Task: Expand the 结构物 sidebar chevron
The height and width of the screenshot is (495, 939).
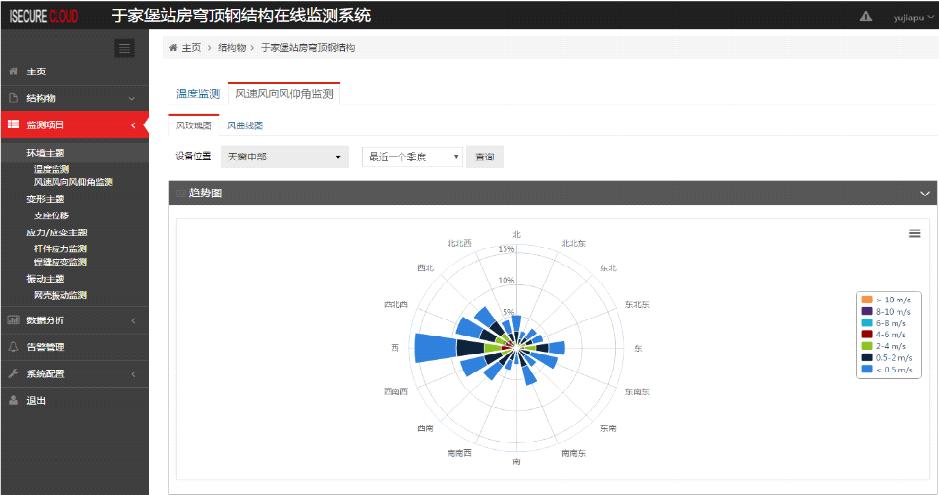Action: coord(132,98)
